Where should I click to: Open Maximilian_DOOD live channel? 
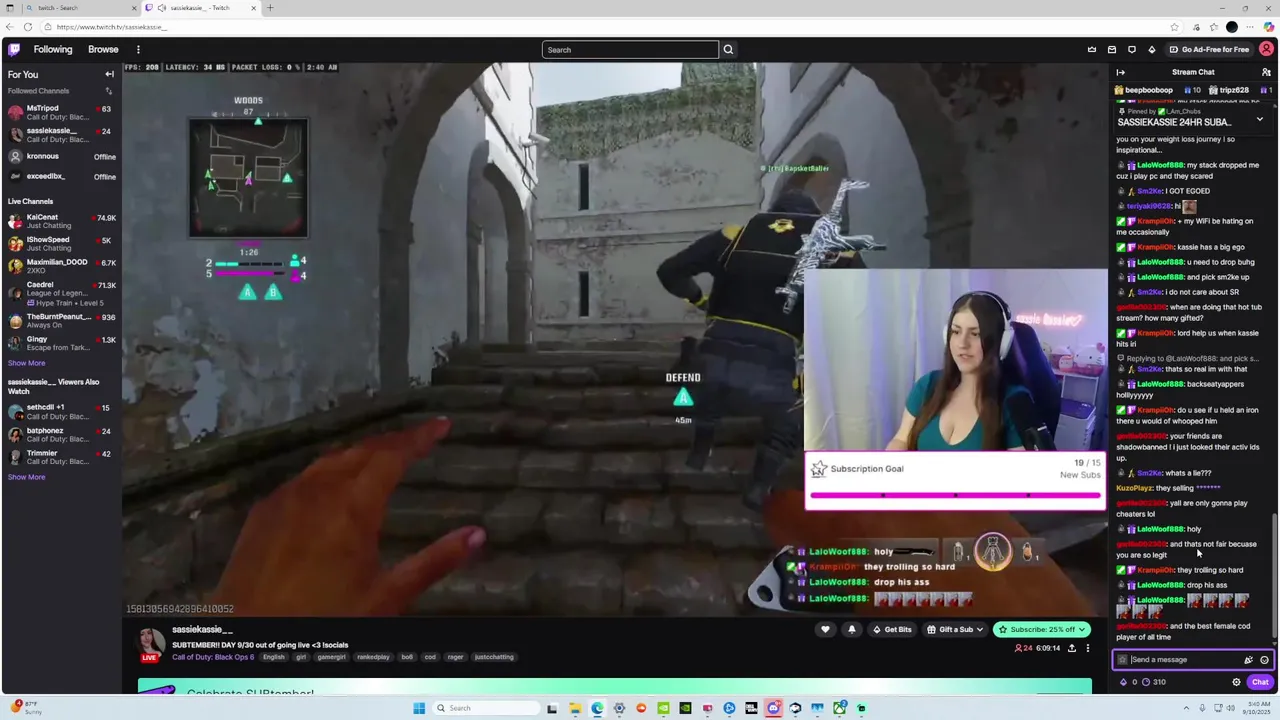pos(60,265)
